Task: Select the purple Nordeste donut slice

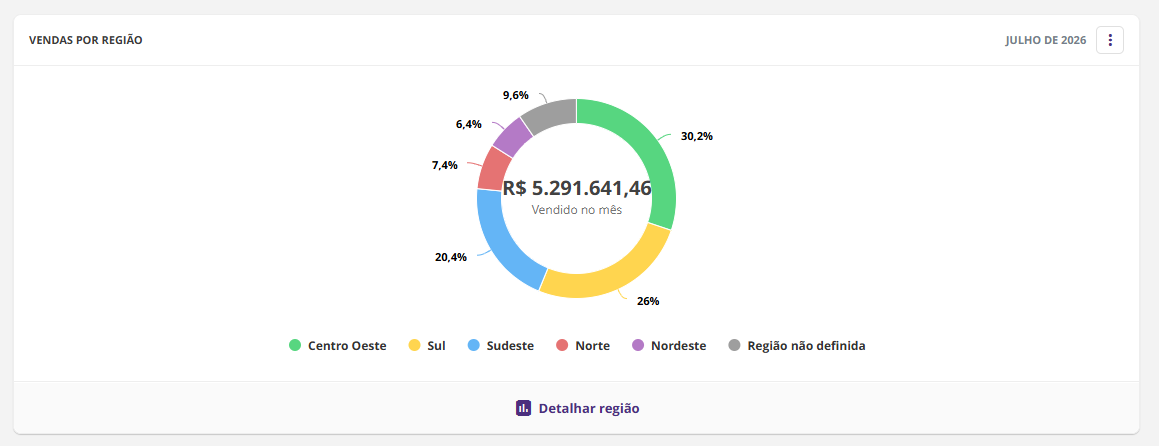Action: click(514, 136)
